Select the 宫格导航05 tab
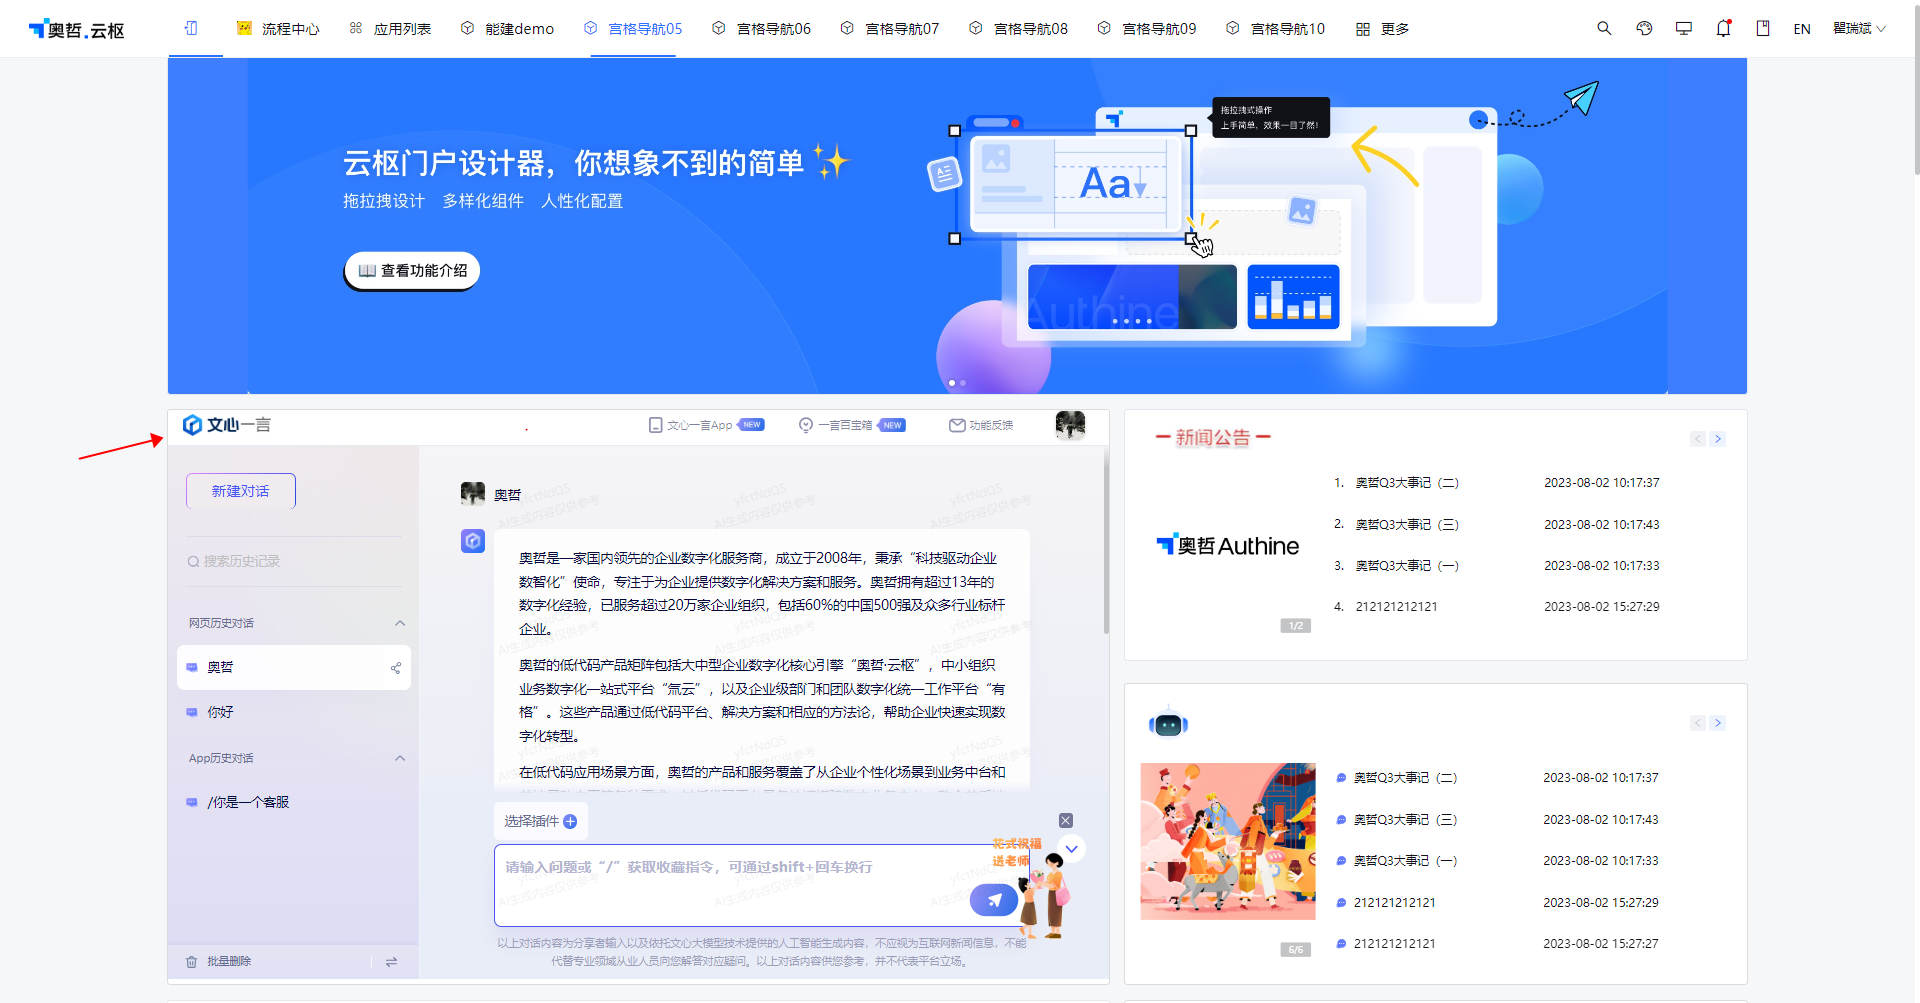1920x1003 pixels. (x=633, y=28)
